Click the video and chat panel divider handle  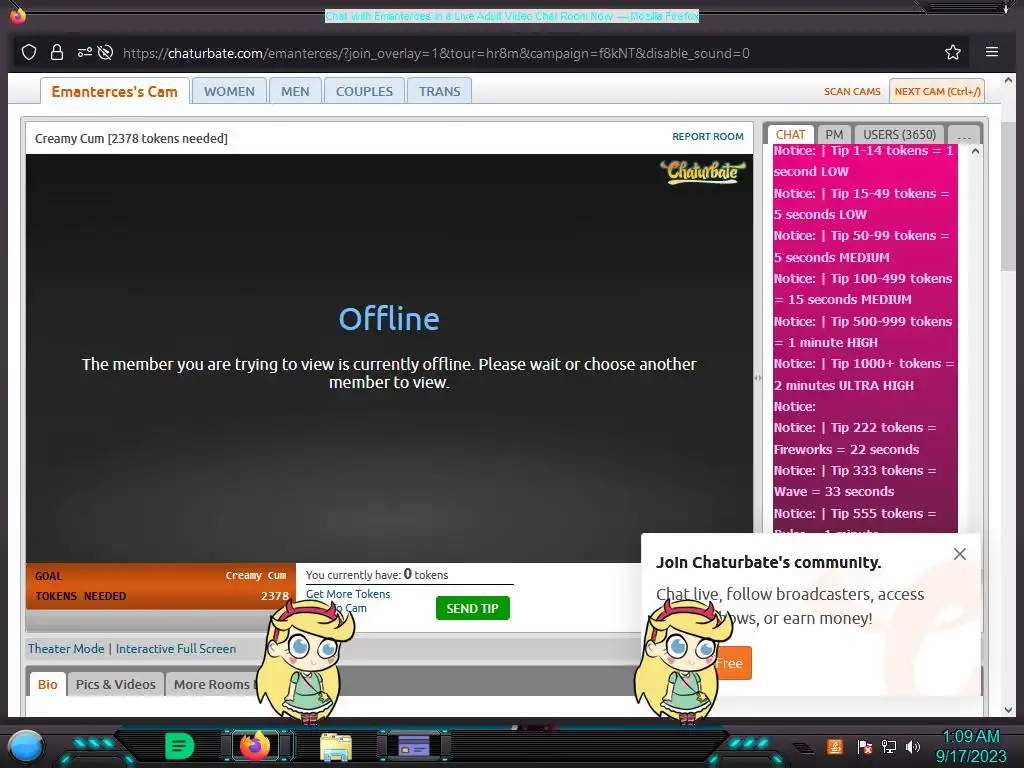coord(758,377)
